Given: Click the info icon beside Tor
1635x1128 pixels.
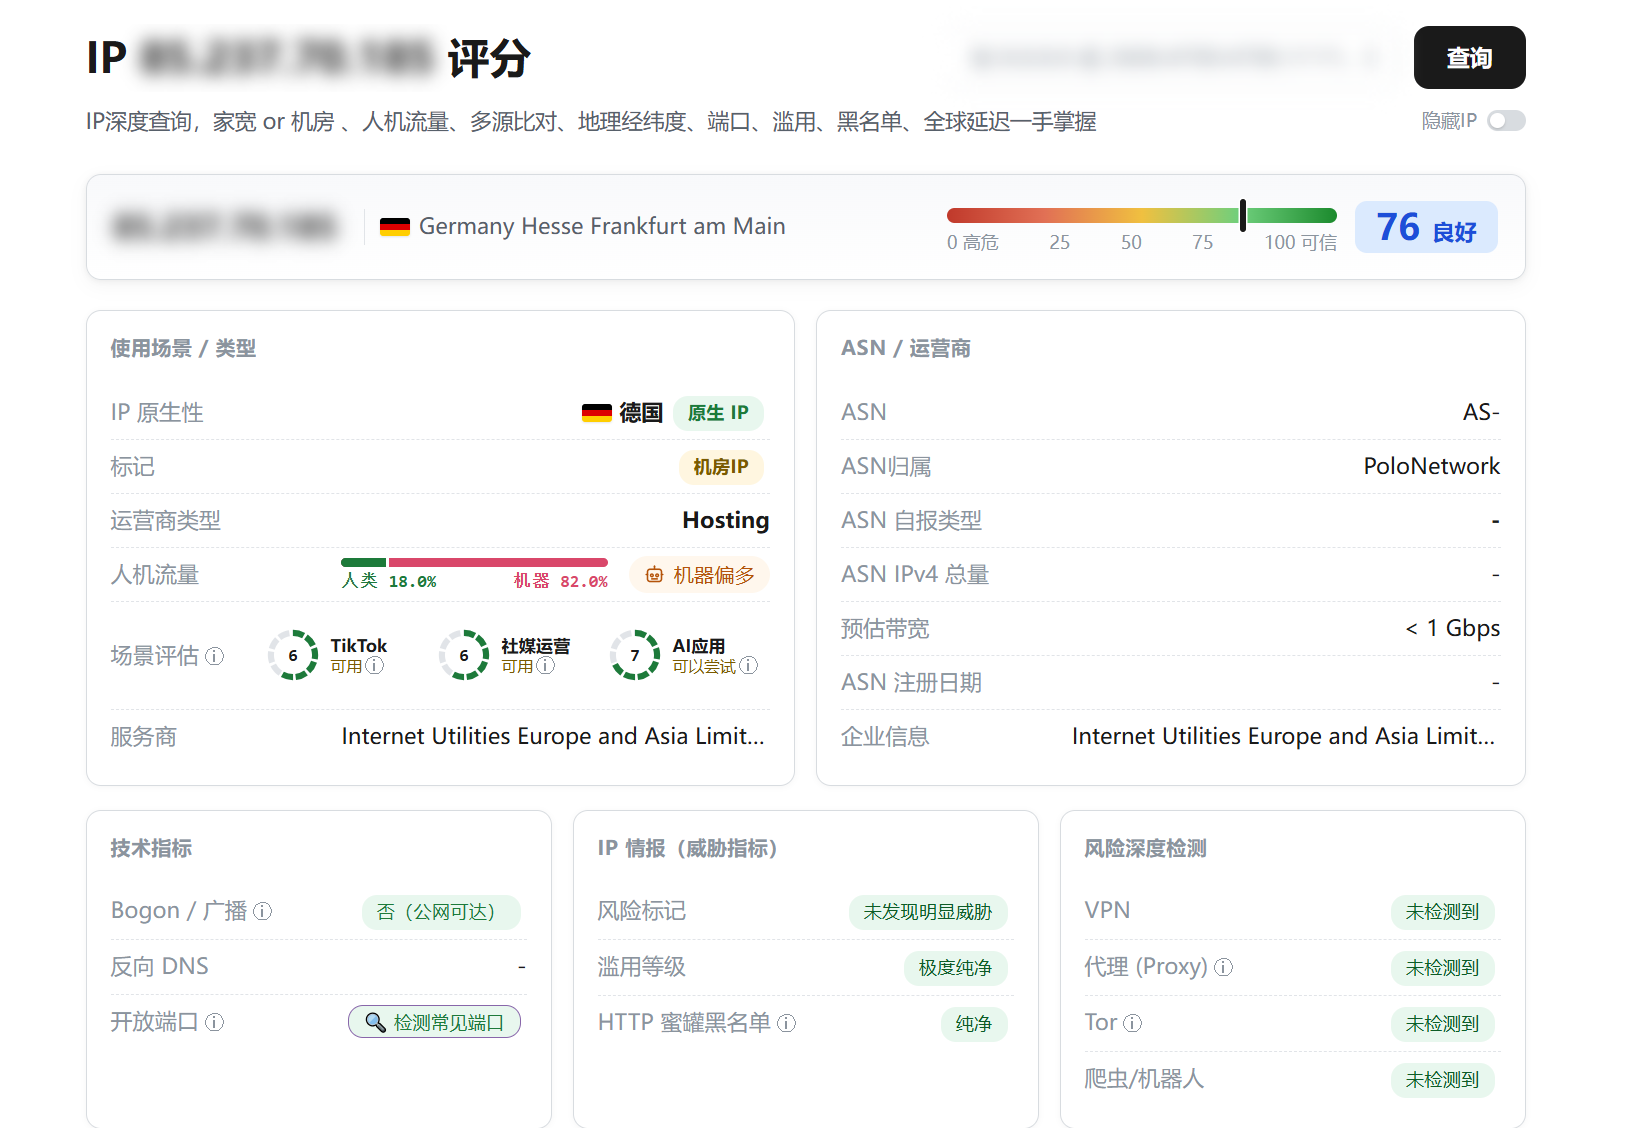Looking at the screenshot, I should (x=1133, y=1023).
